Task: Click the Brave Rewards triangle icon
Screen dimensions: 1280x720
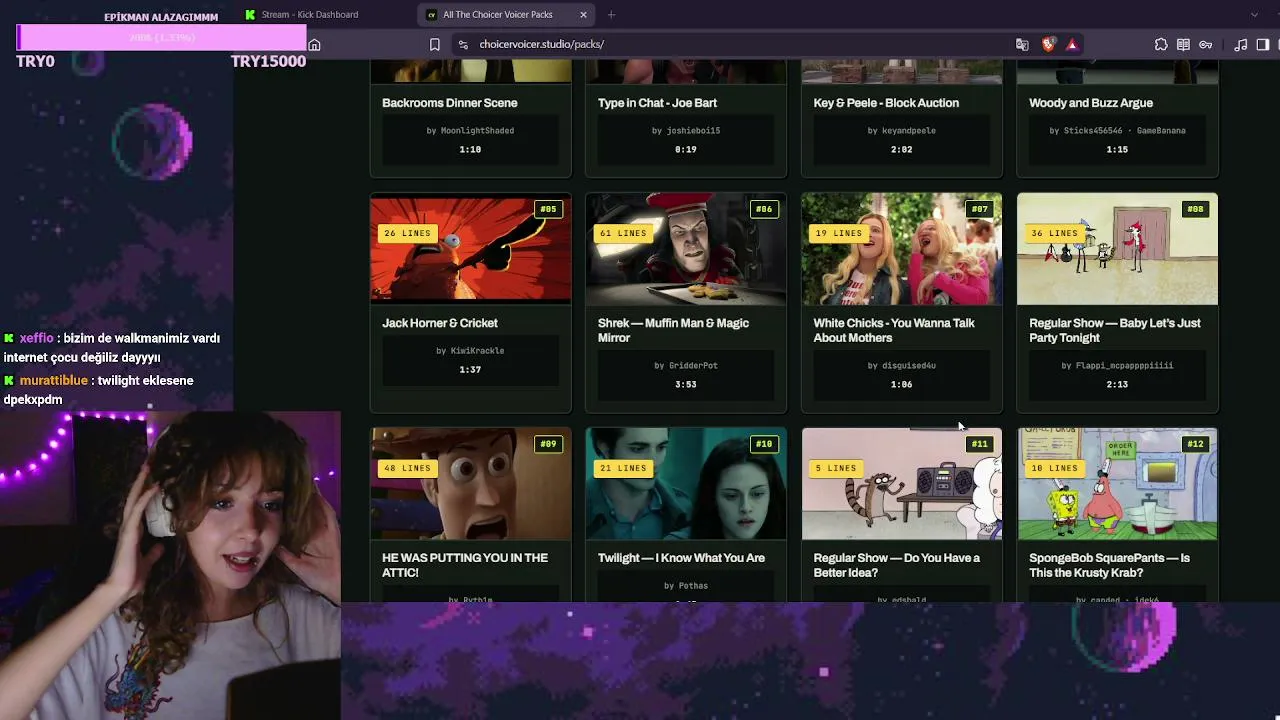Action: point(1072,44)
